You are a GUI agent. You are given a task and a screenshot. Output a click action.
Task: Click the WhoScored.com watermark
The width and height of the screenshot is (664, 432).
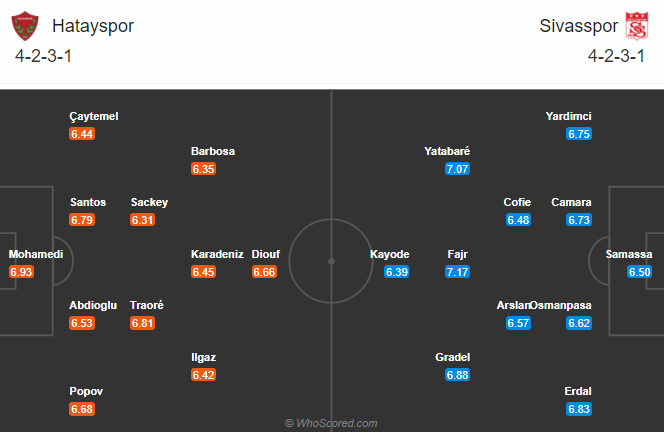pos(331,423)
